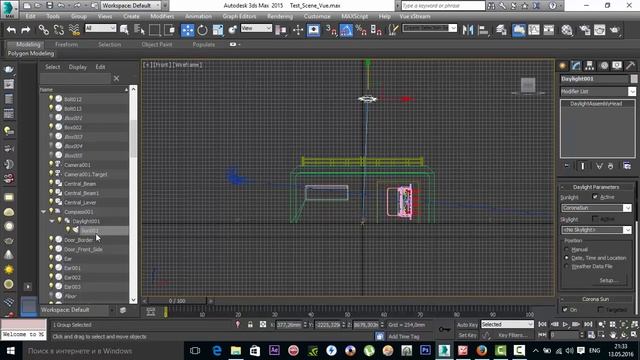
Task: Open the CoronaSun sunlight type dropdown
Action: pyautogui.click(x=596, y=208)
